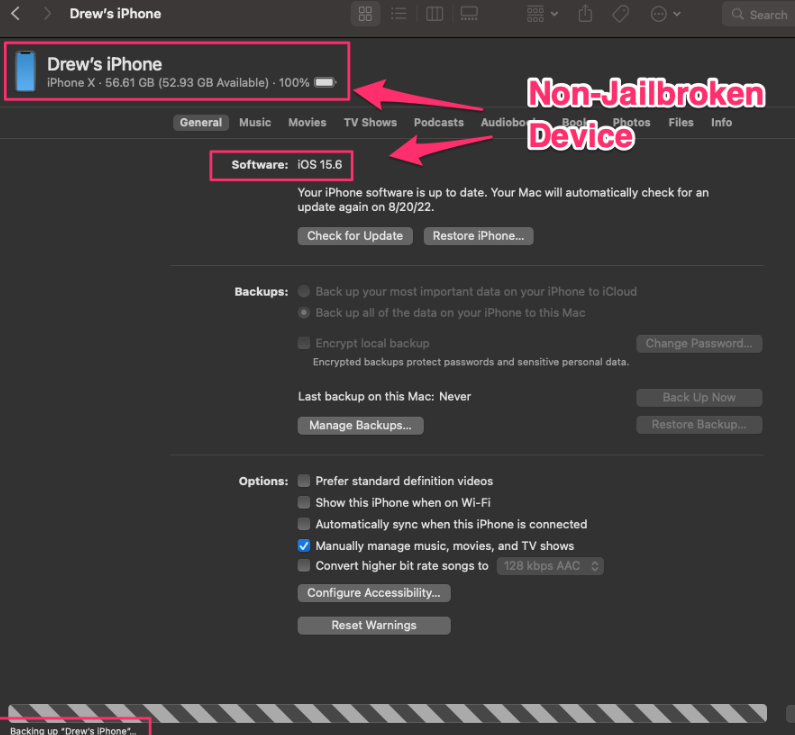
Task: Click the Manage Backups... button
Action: [360, 425]
